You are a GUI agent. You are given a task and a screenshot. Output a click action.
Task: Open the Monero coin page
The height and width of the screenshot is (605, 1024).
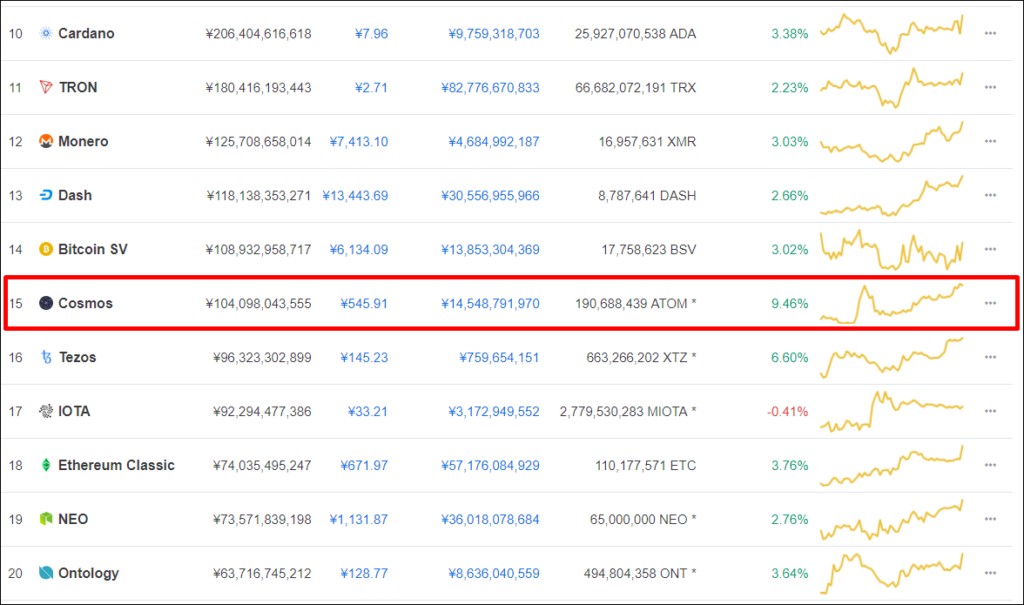click(x=83, y=141)
